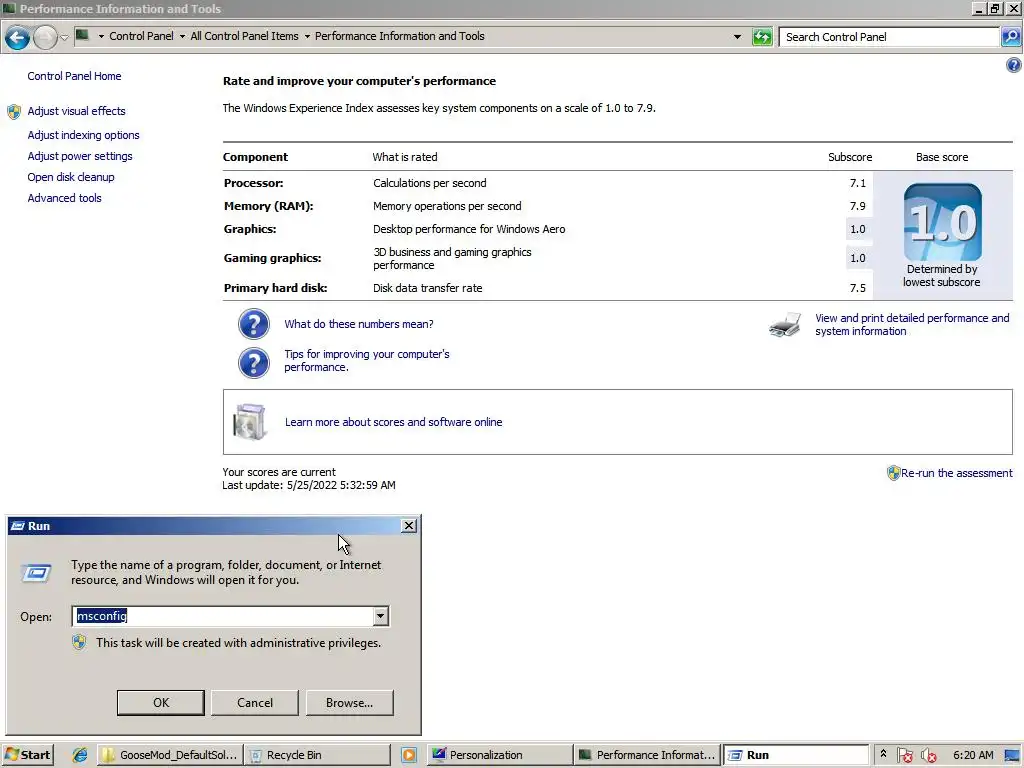
Task: Switch to Personalization taskbar window
Action: tap(500, 755)
